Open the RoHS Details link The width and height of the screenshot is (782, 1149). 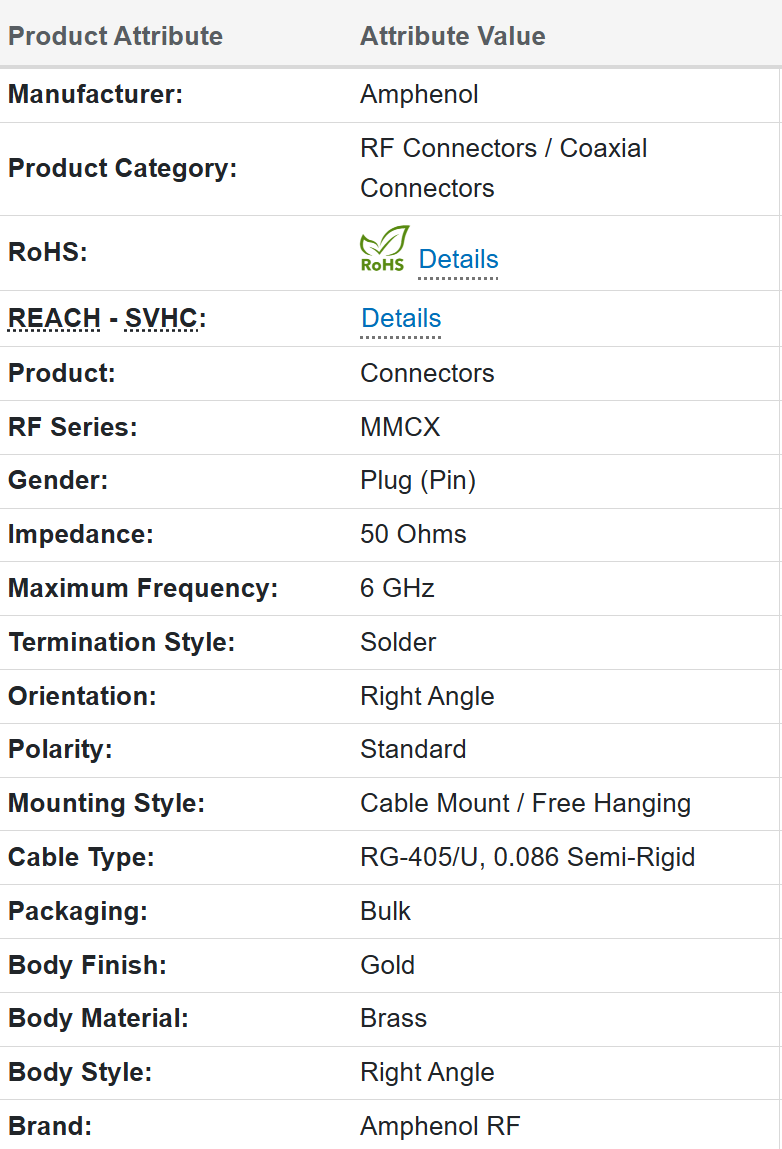point(458,259)
